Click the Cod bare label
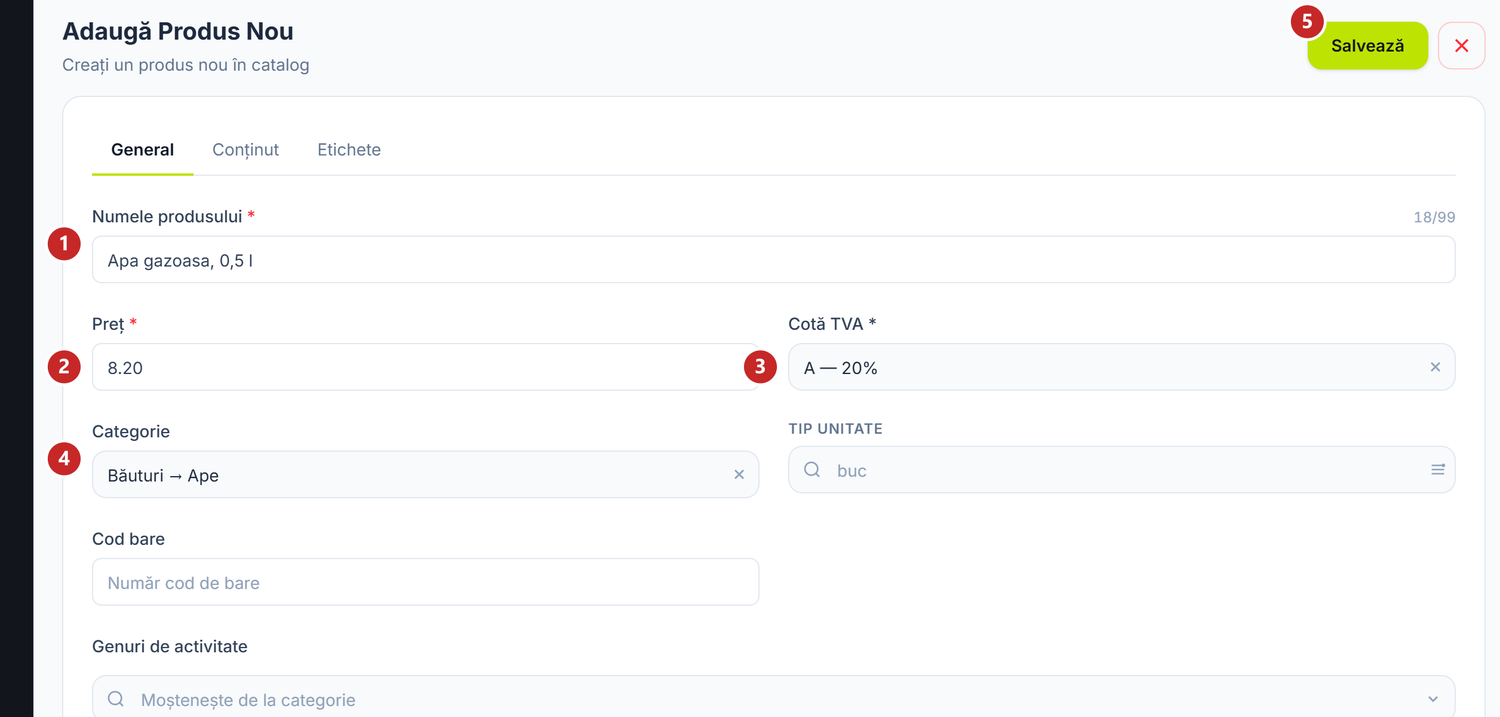Image resolution: width=1500 pixels, height=717 pixels. [128, 539]
